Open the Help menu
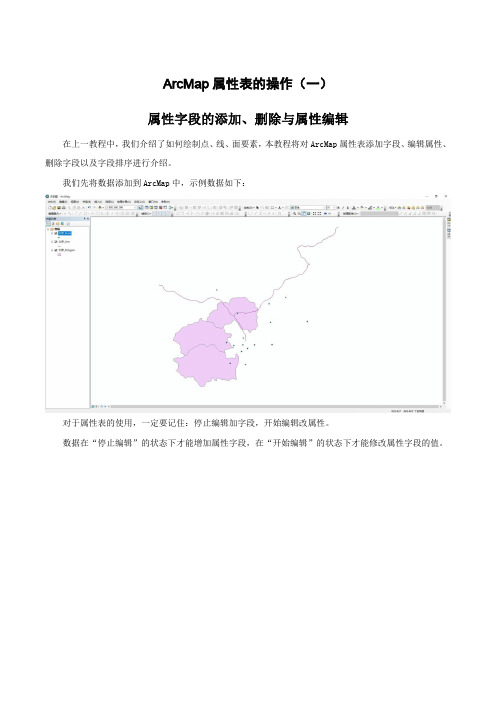496x702 pixels. [x=165, y=202]
